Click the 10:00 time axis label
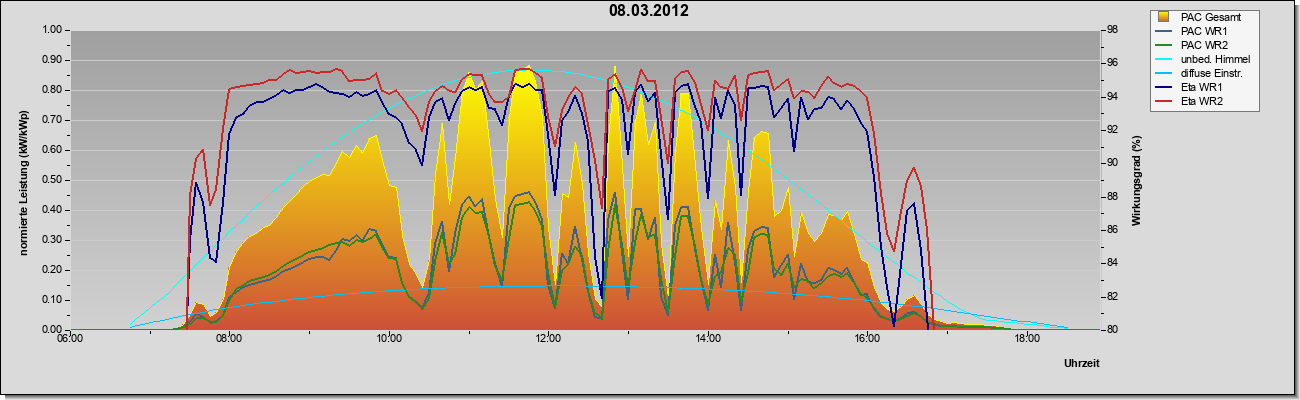Image resolution: width=1300 pixels, height=400 pixels. 389,340
